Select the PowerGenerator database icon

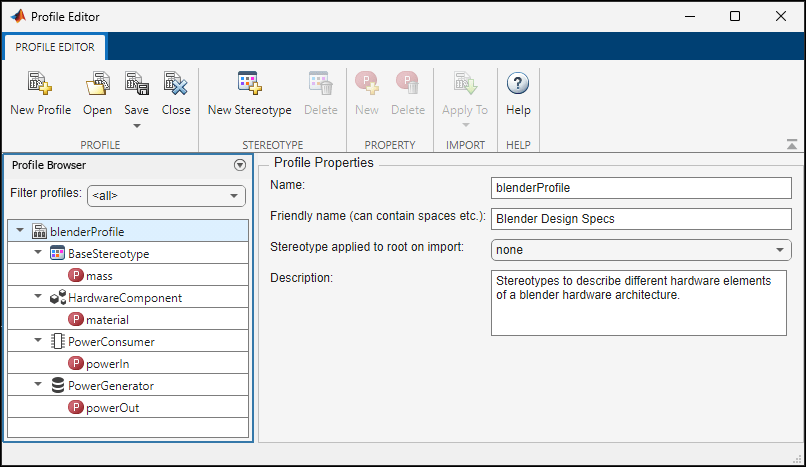(58, 385)
